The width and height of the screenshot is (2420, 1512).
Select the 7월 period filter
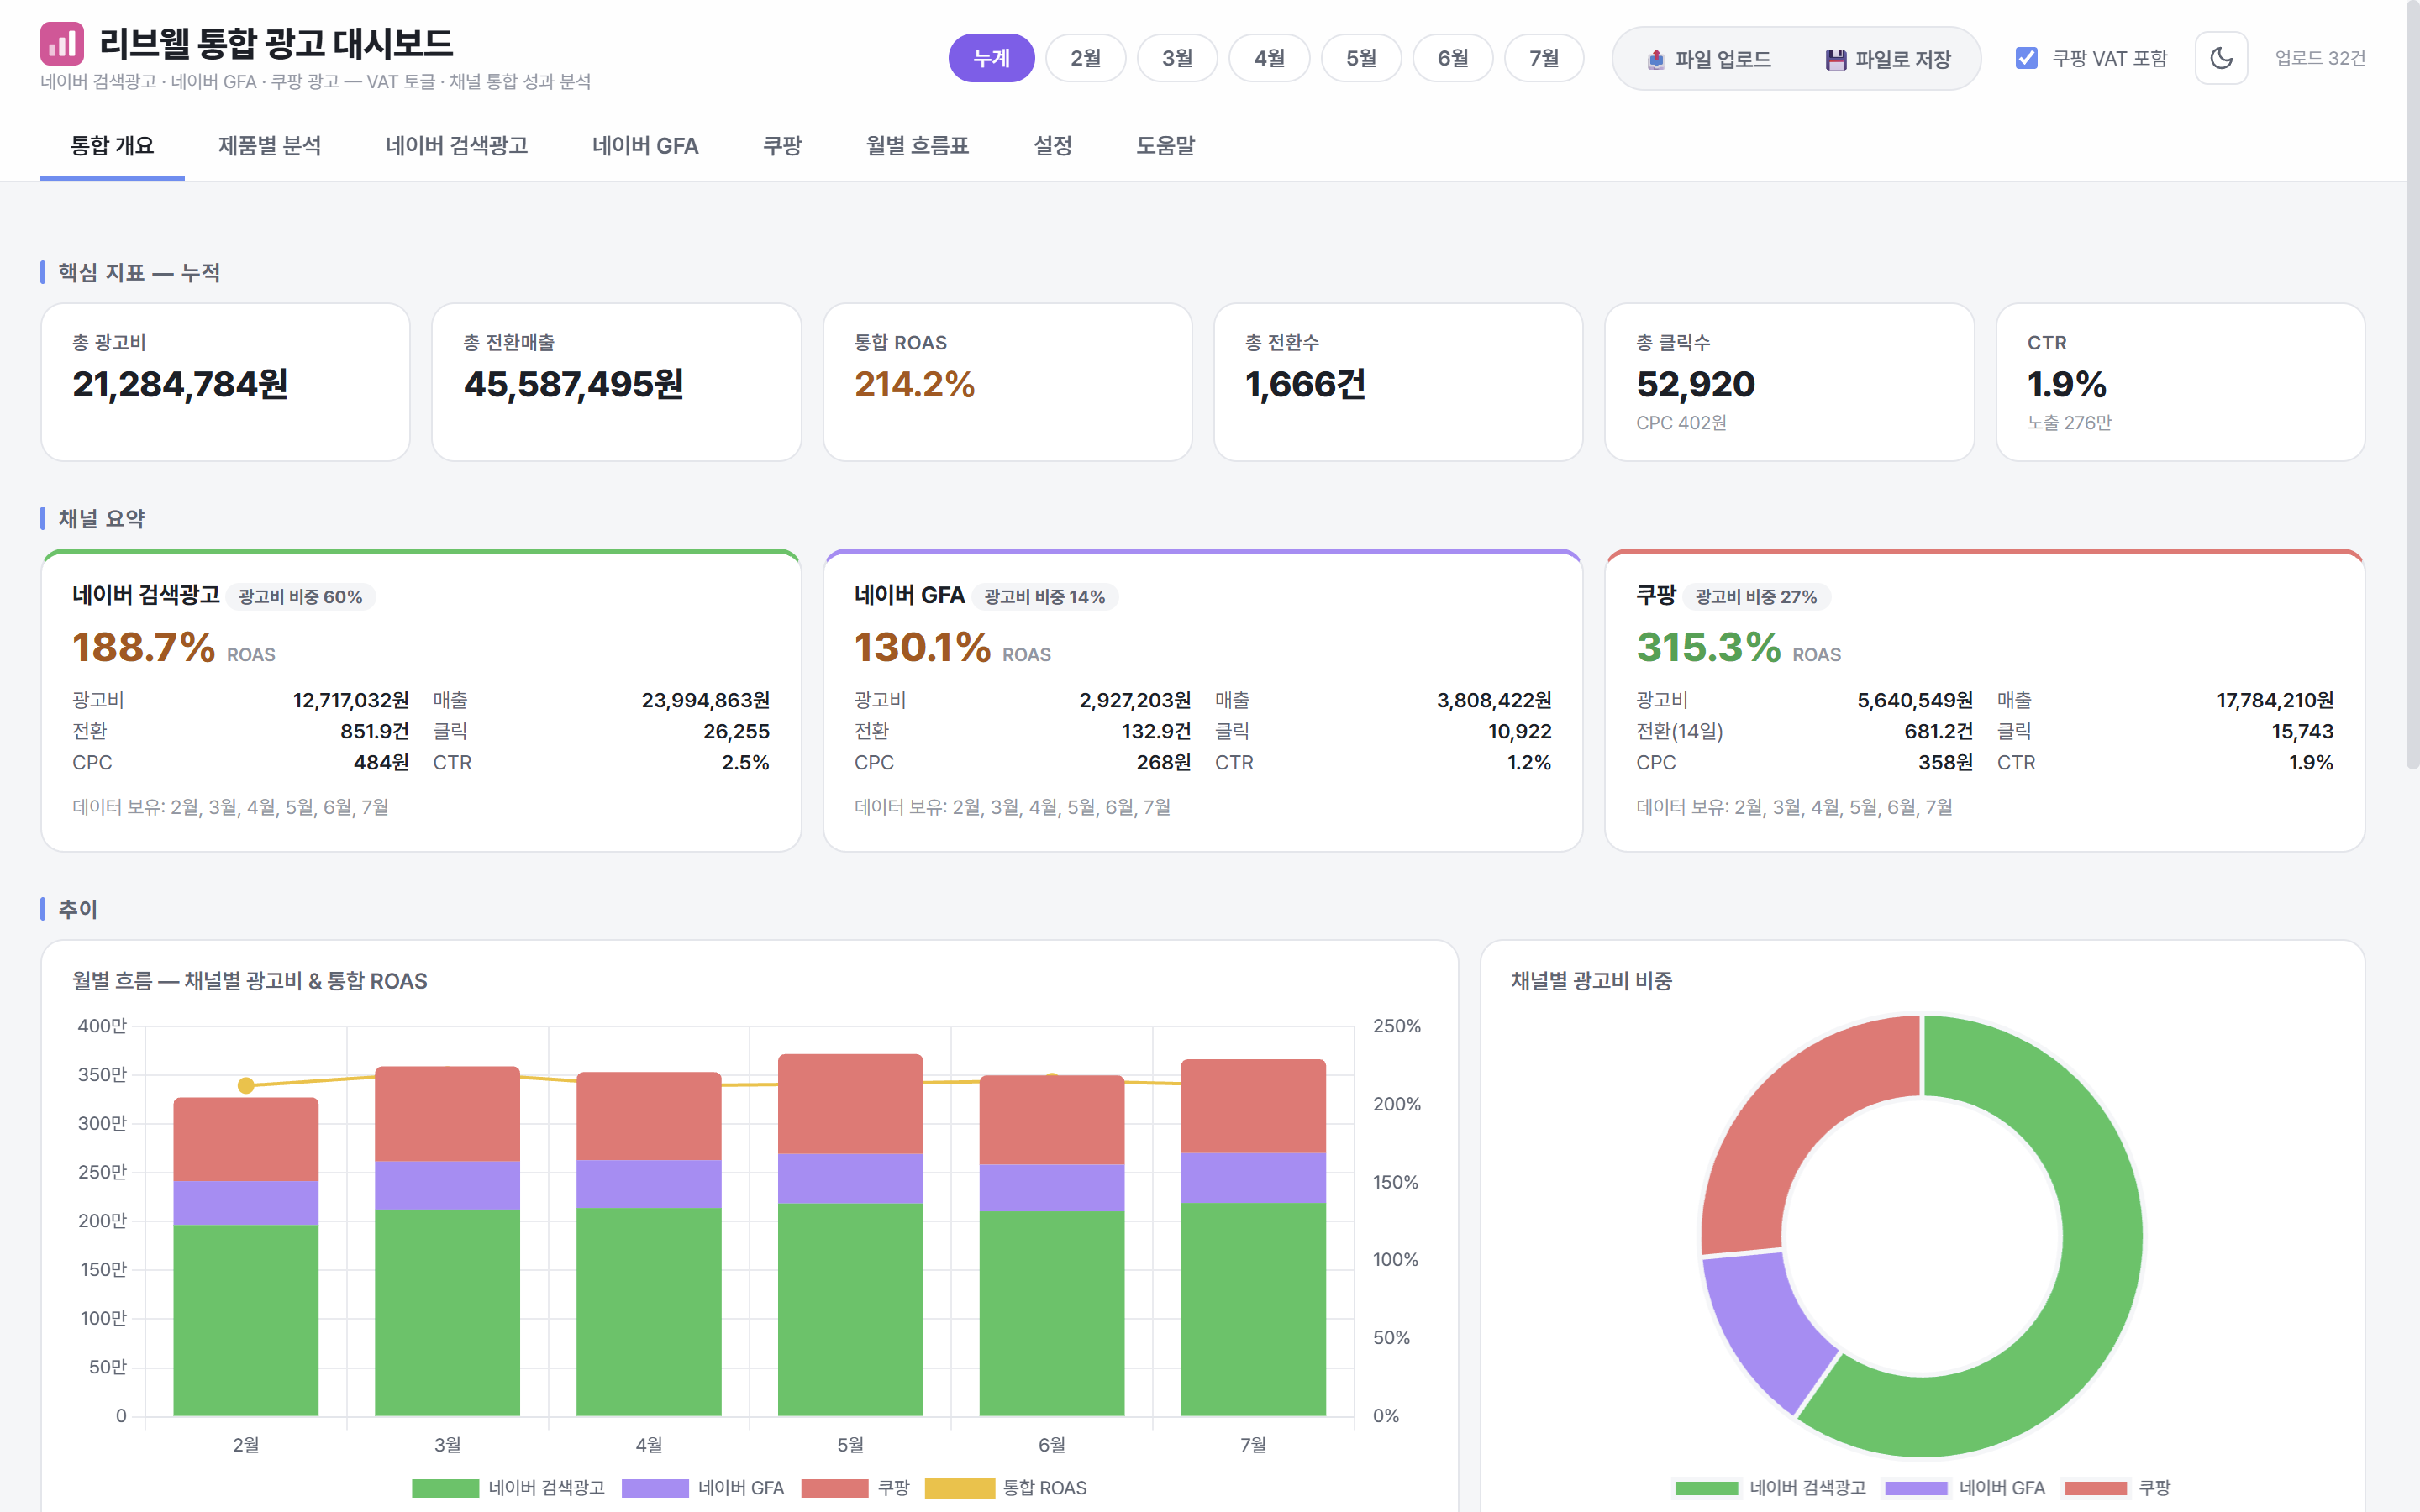[1544, 58]
